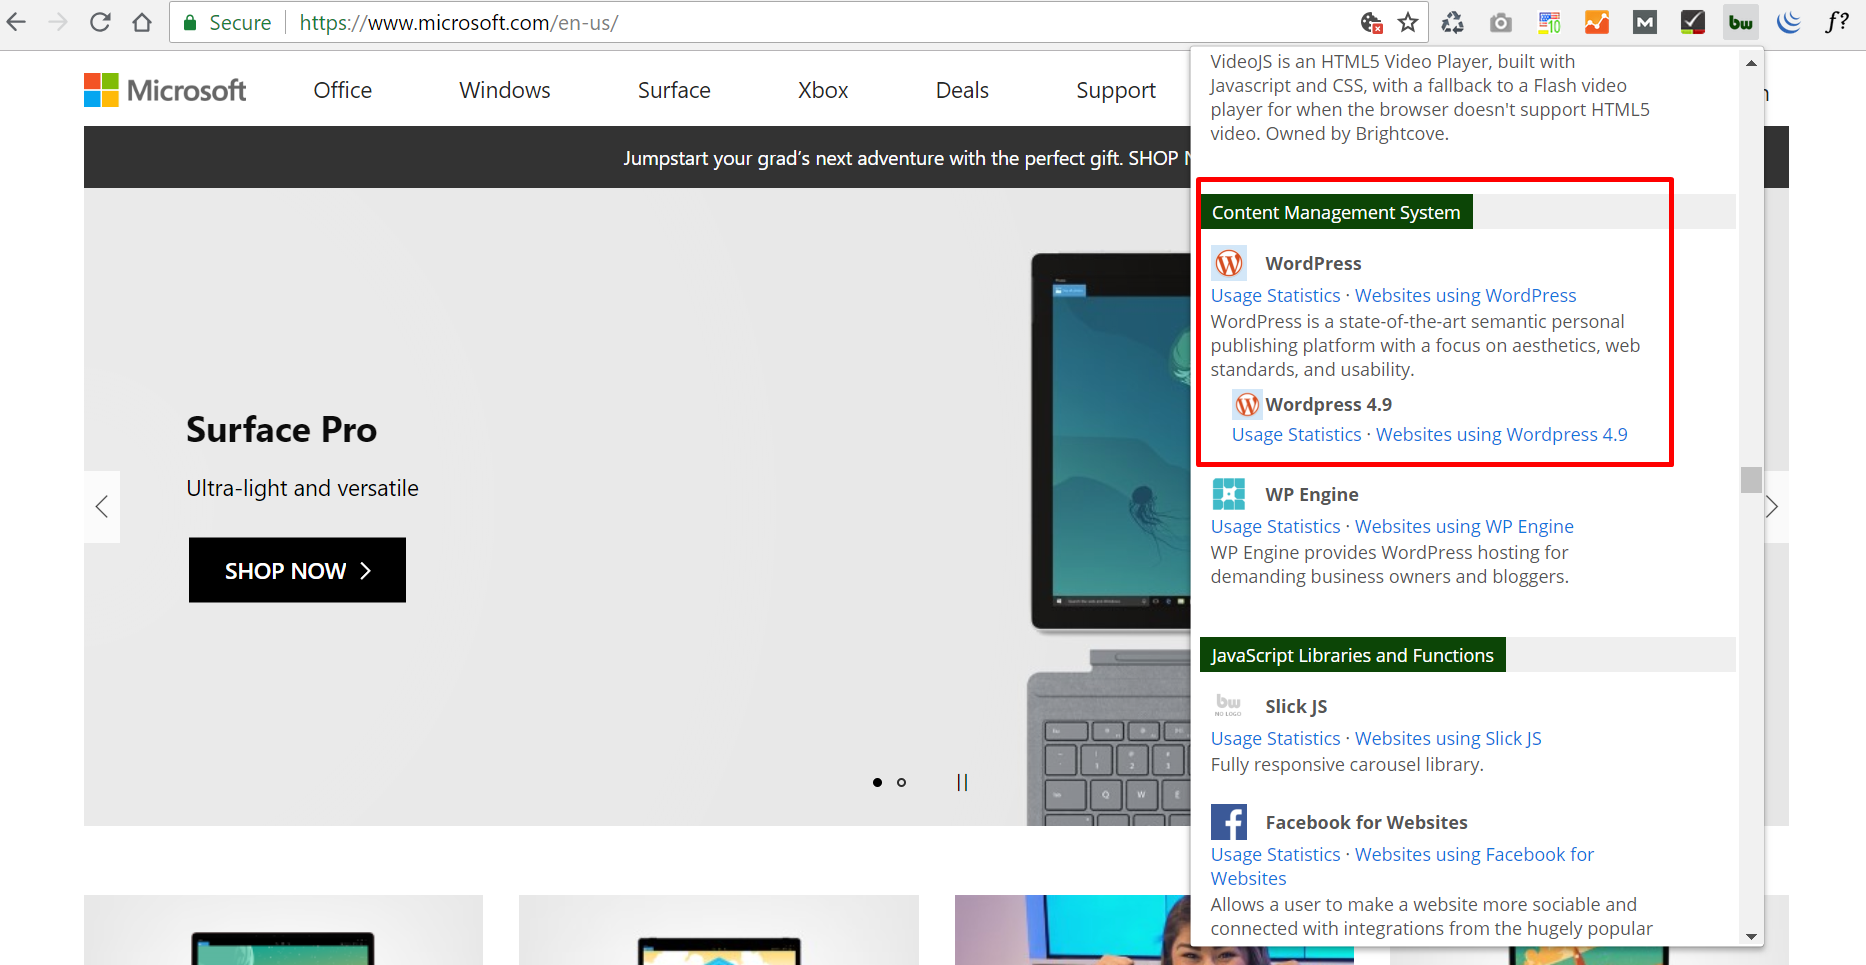Open Usage Statistics link under Facebook for Websites

pos(1275,854)
